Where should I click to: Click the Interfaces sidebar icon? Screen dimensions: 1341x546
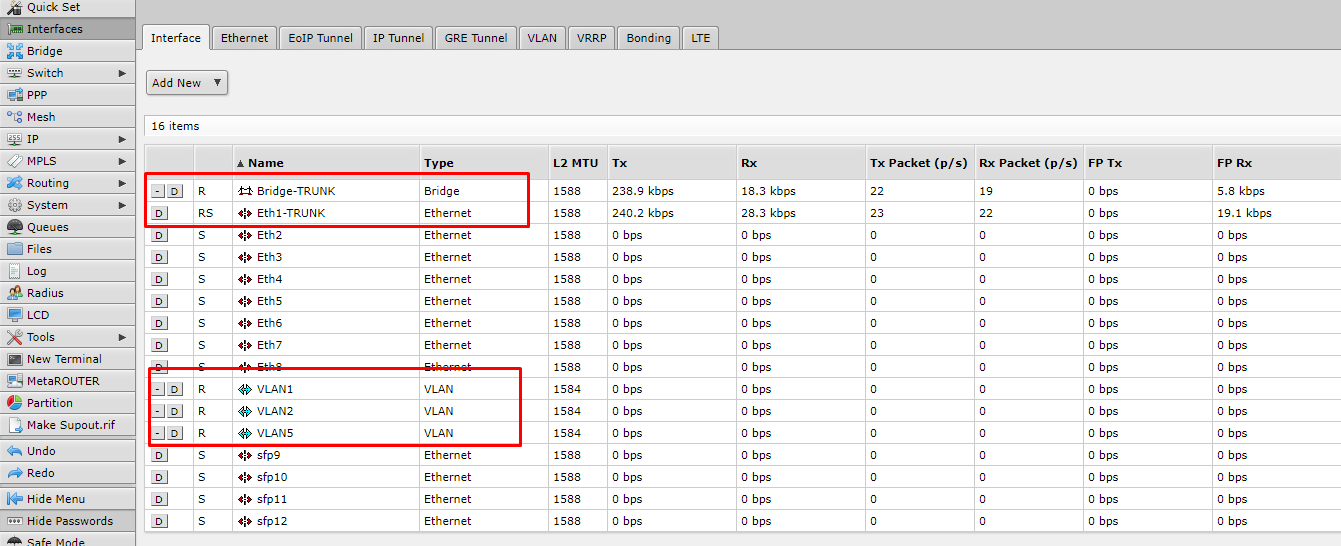(x=15, y=29)
